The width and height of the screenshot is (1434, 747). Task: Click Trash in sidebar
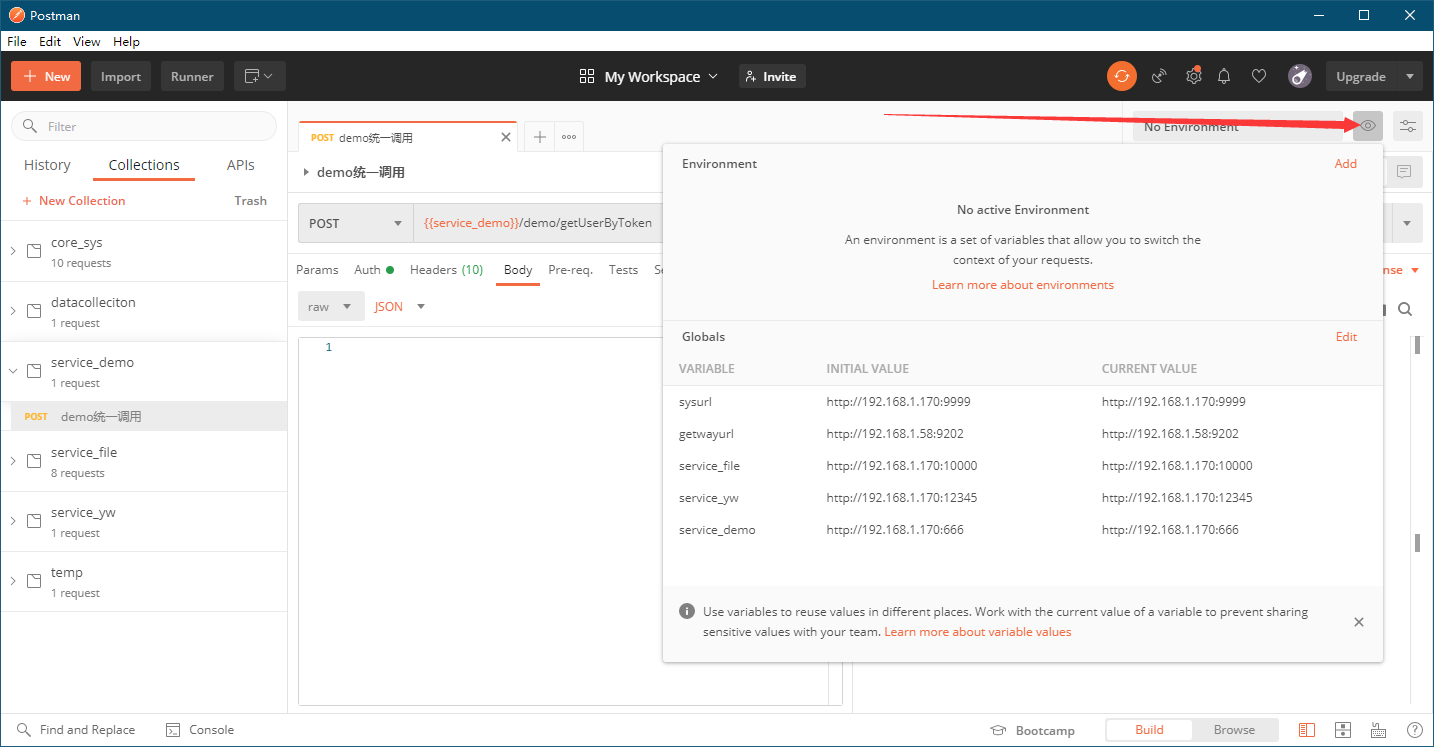(250, 200)
